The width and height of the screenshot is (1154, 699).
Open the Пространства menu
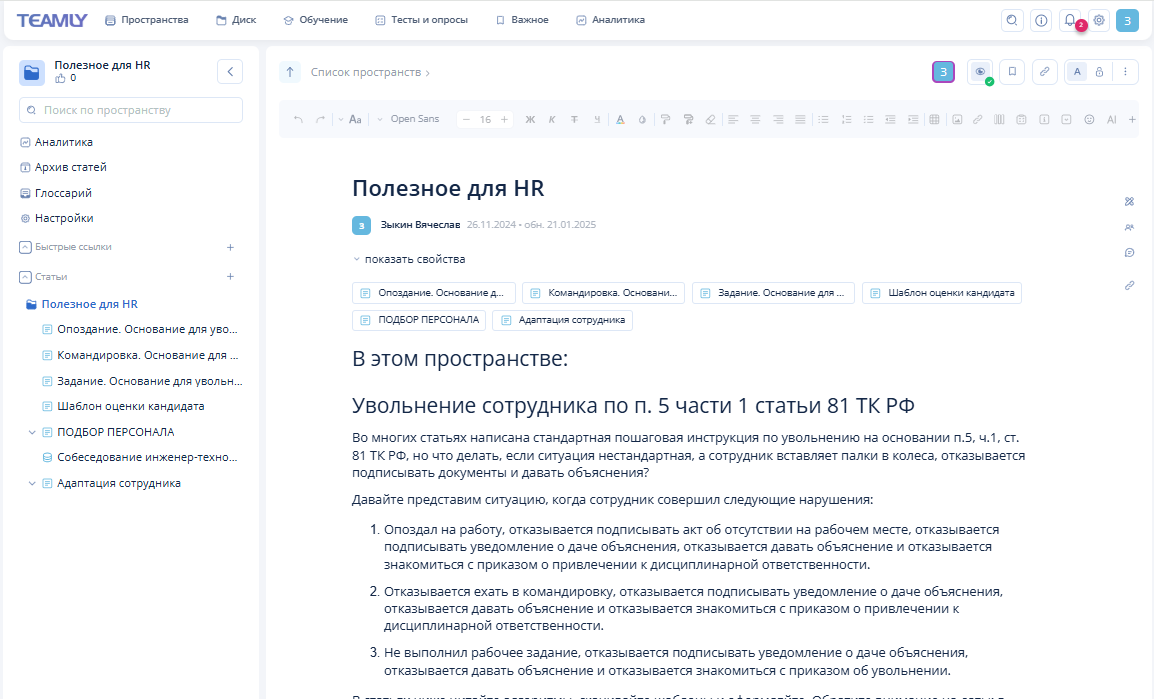pyautogui.click(x=146, y=20)
